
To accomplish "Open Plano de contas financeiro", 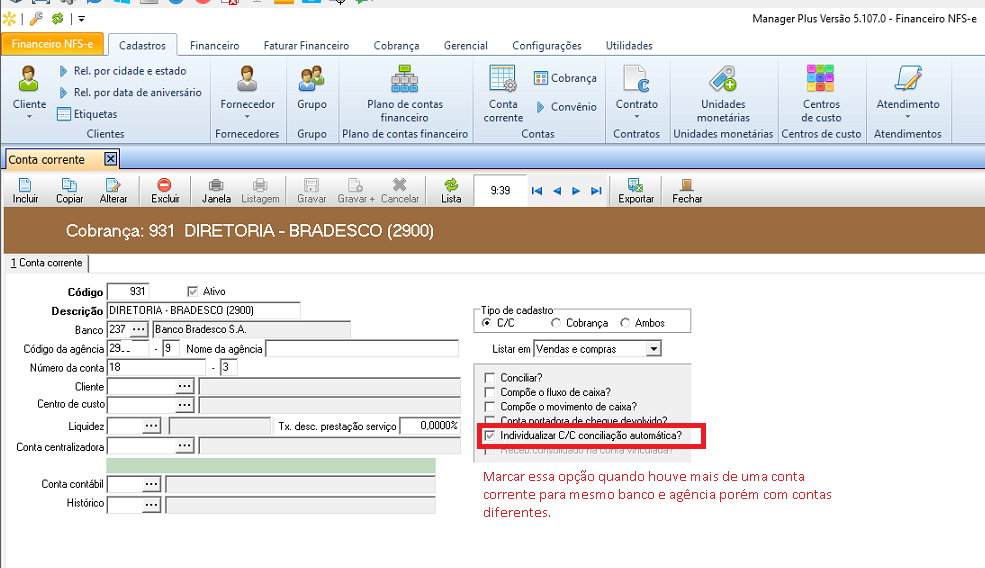I will click(404, 93).
